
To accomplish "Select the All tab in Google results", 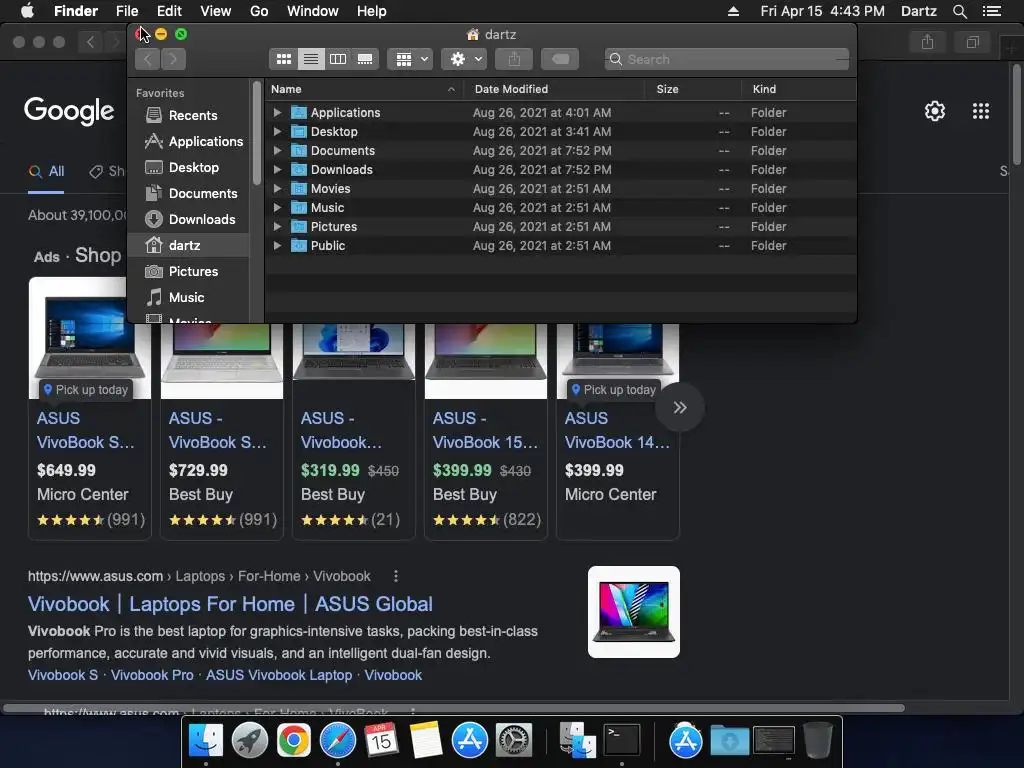I will click(46, 172).
